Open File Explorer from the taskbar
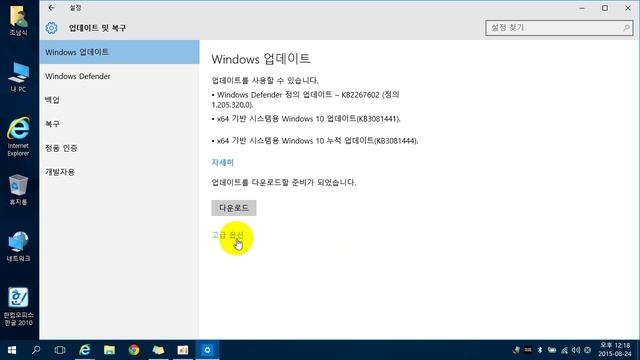The height and width of the screenshot is (360, 640). point(109,350)
